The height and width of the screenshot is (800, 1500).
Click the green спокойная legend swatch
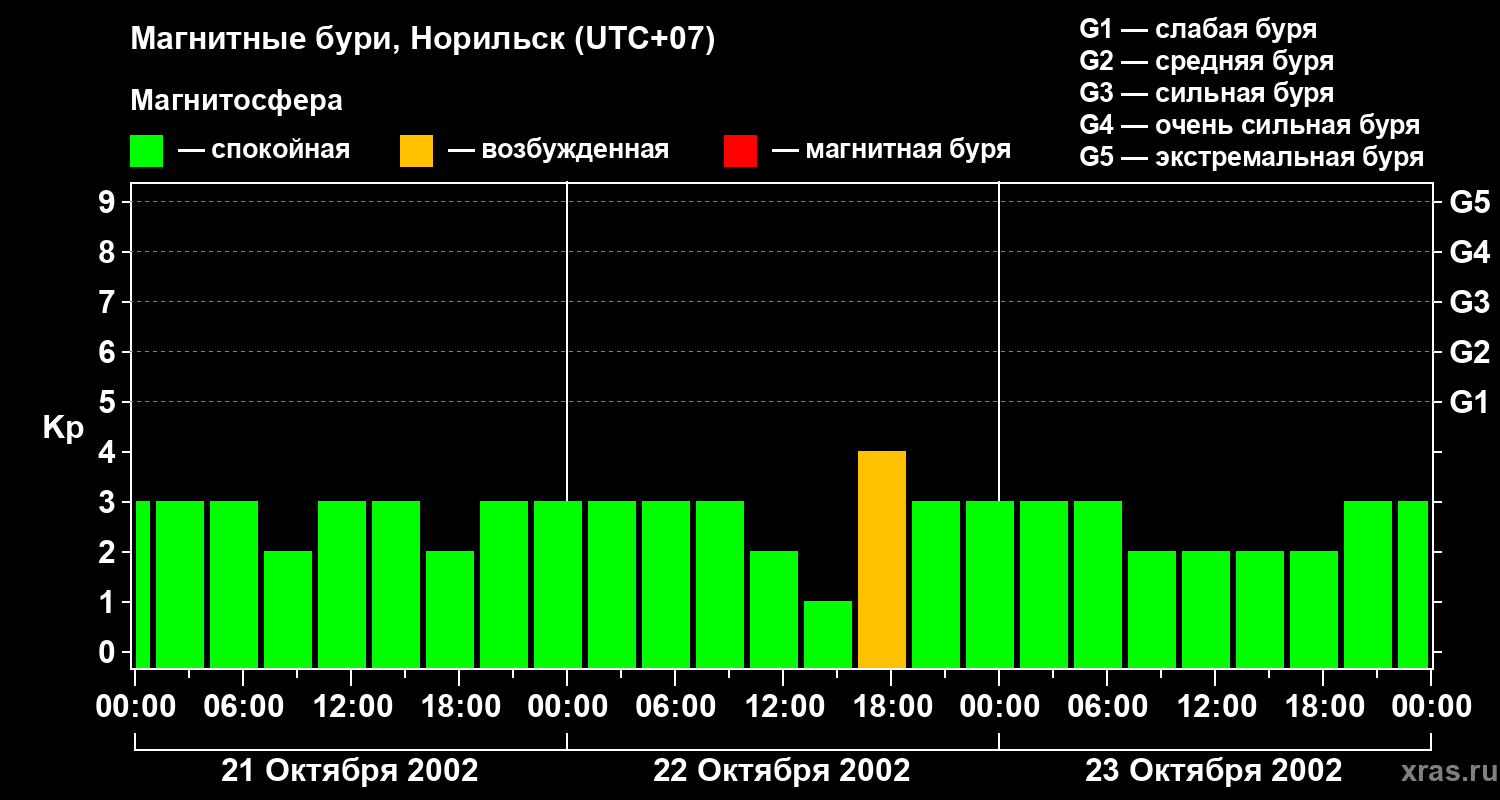tap(146, 151)
